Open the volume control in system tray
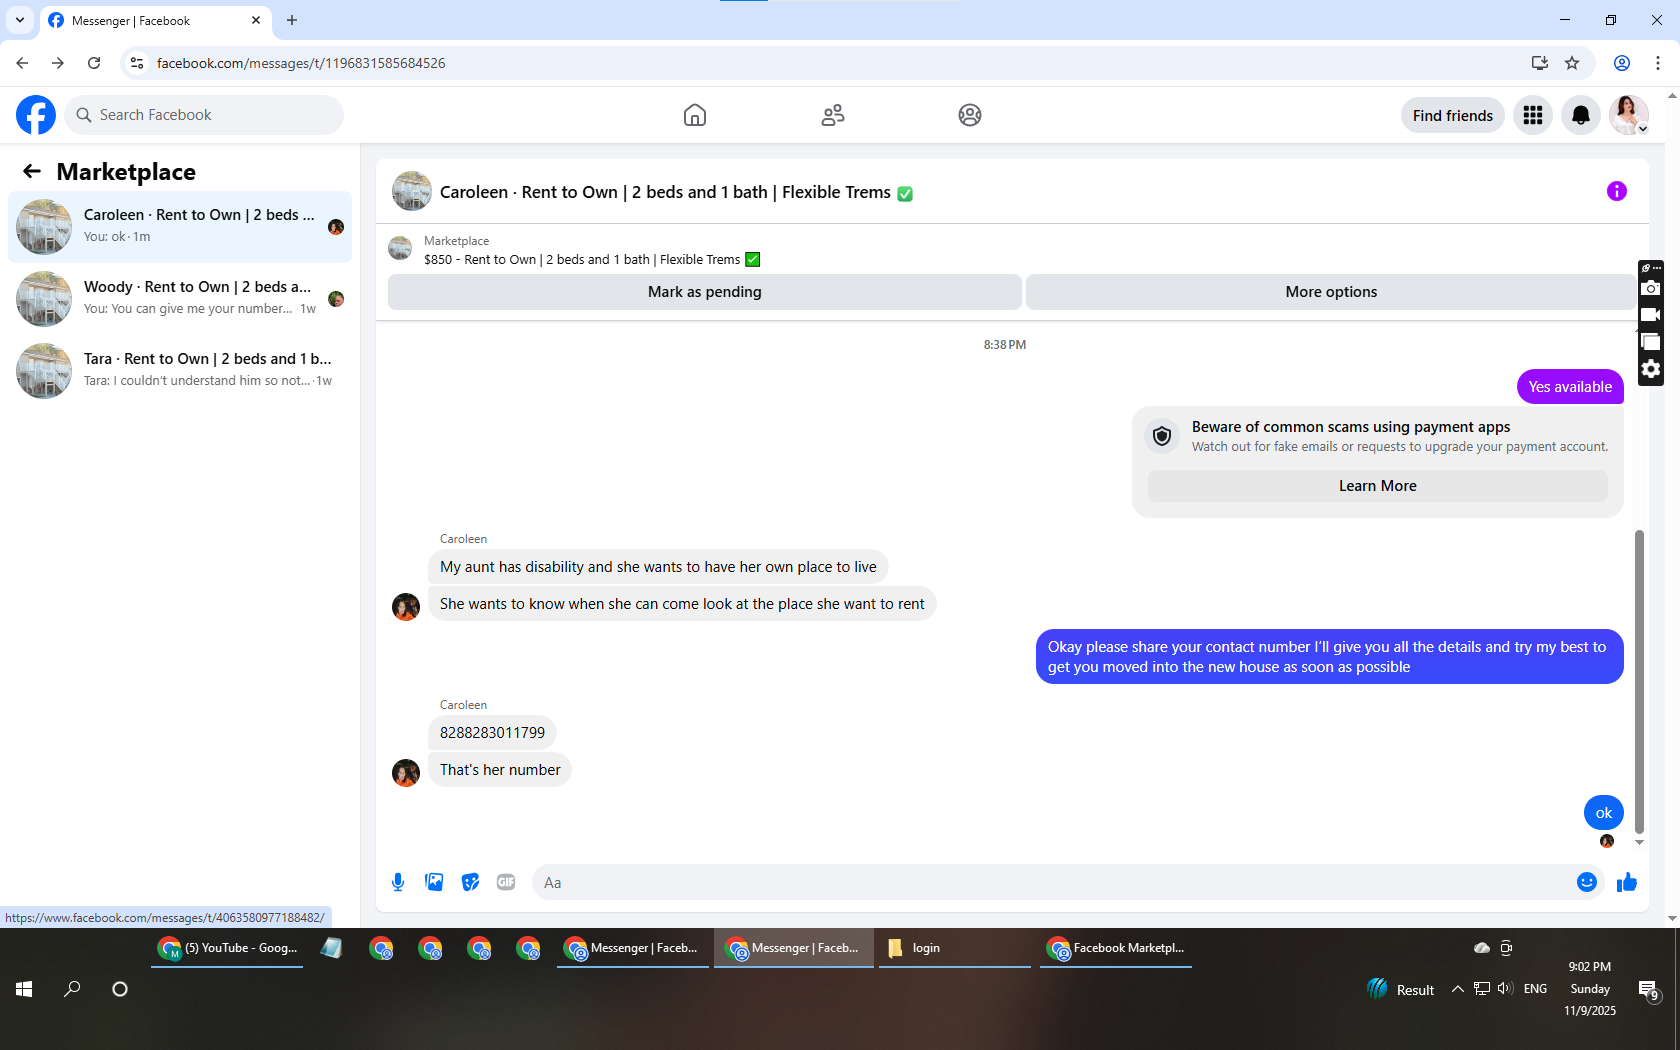This screenshot has height=1050, width=1680. 1505,989
